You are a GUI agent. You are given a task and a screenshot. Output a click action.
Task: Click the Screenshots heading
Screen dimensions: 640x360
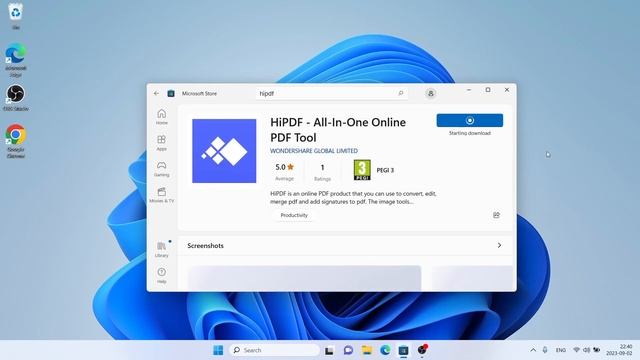pos(205,246)
